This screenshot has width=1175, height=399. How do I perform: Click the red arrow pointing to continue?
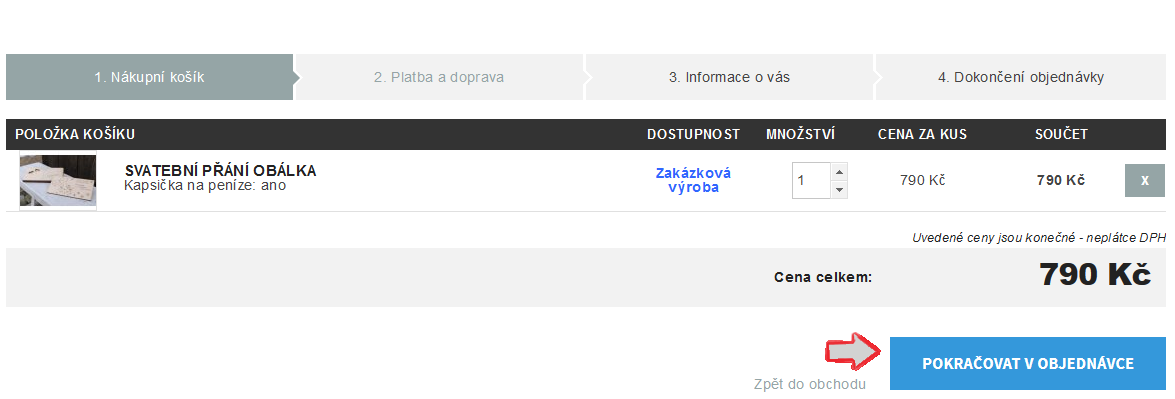853,352
